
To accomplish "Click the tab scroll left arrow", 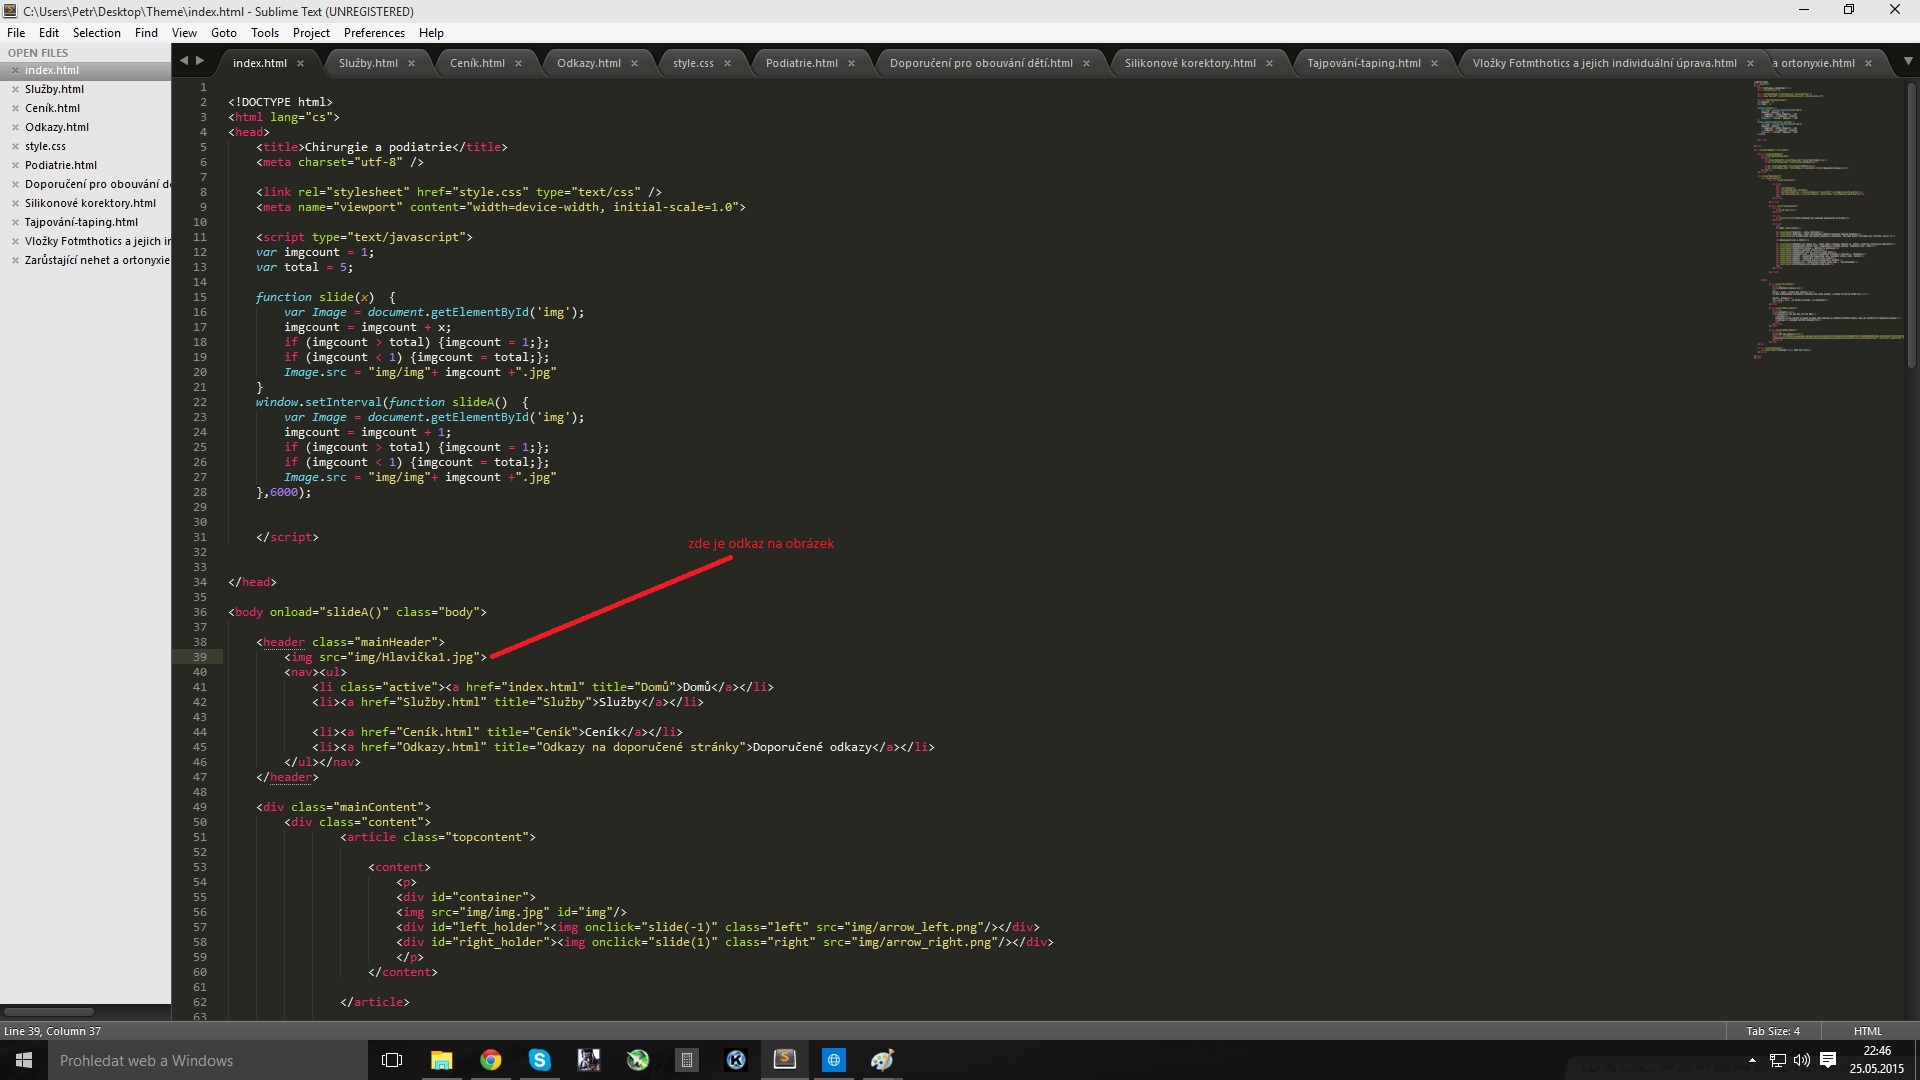I will coord(184,61).
